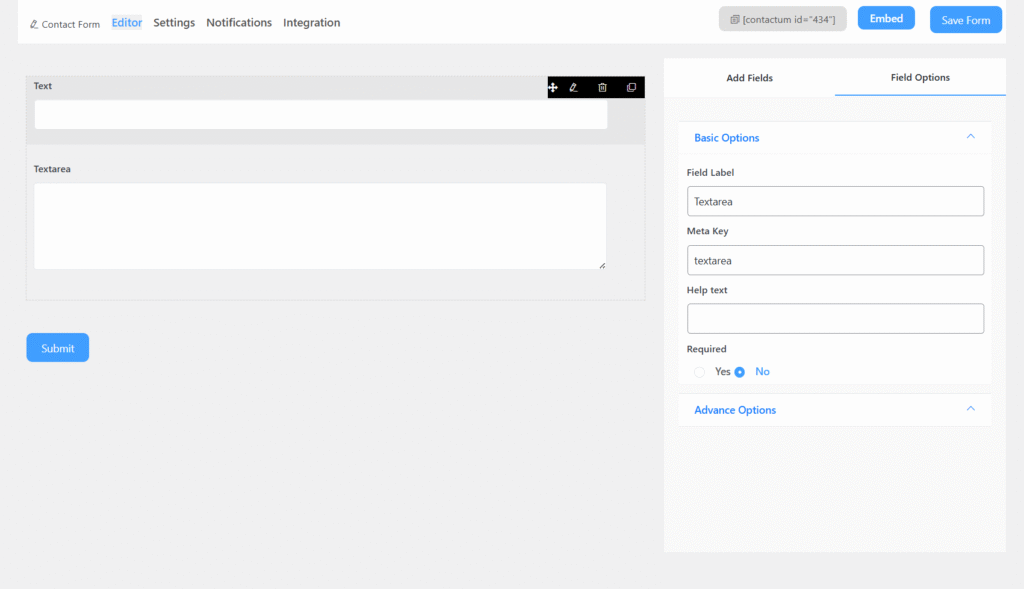Click the Textarea resize handle corner
This screenshot has height=589, width=1024.
(602, 265)
